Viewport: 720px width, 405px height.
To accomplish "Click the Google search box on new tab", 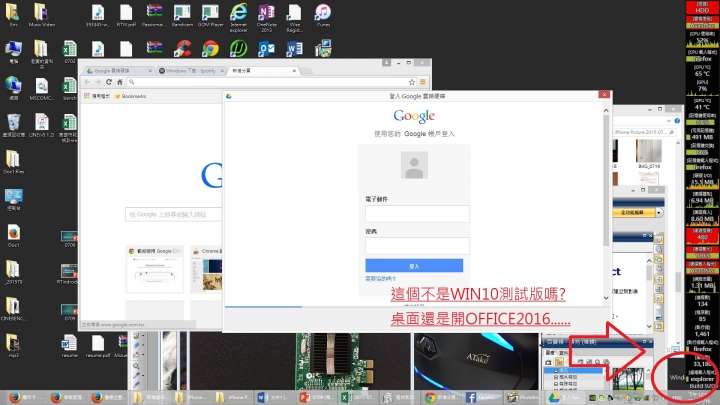I will pos(174,214).
